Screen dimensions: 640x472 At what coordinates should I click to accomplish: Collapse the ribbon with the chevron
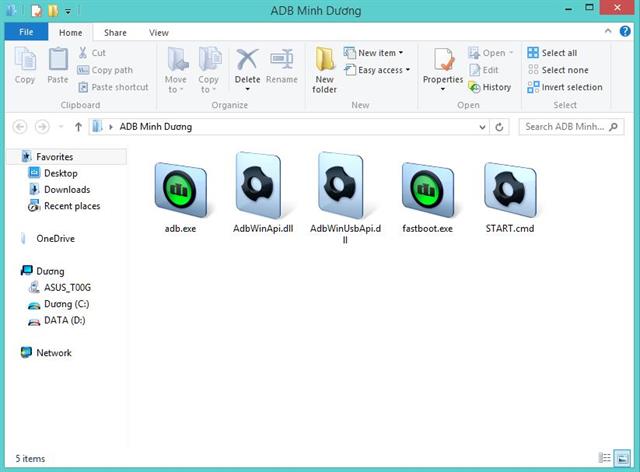(x=608, y=31)
